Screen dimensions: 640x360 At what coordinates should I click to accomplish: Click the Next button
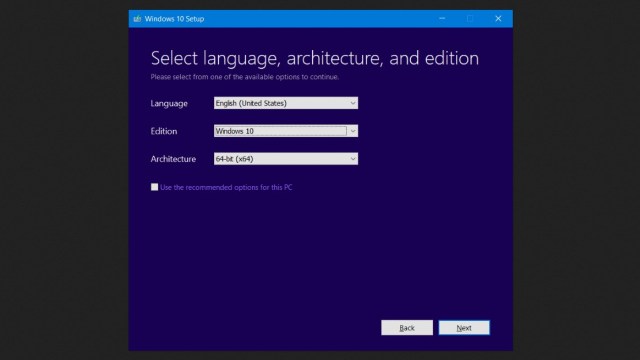point(464,328)
